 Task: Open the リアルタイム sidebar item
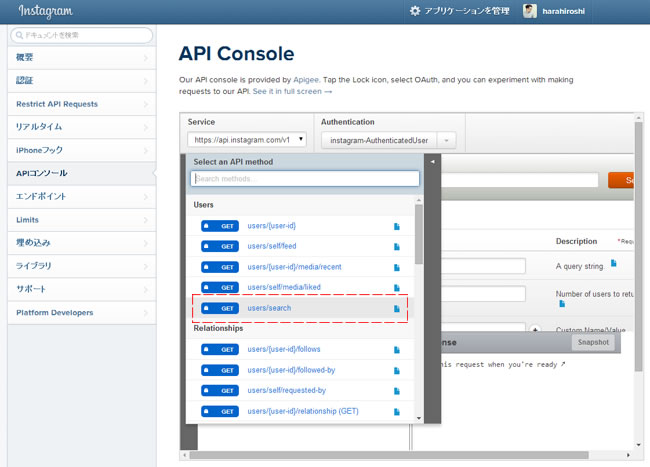point(82,127)
